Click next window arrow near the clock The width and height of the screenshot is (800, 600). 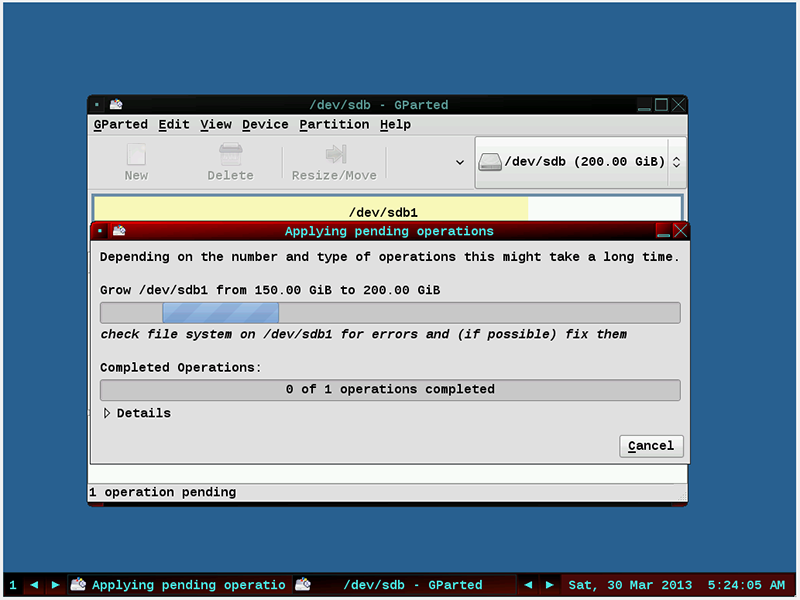tap(549, 585)
